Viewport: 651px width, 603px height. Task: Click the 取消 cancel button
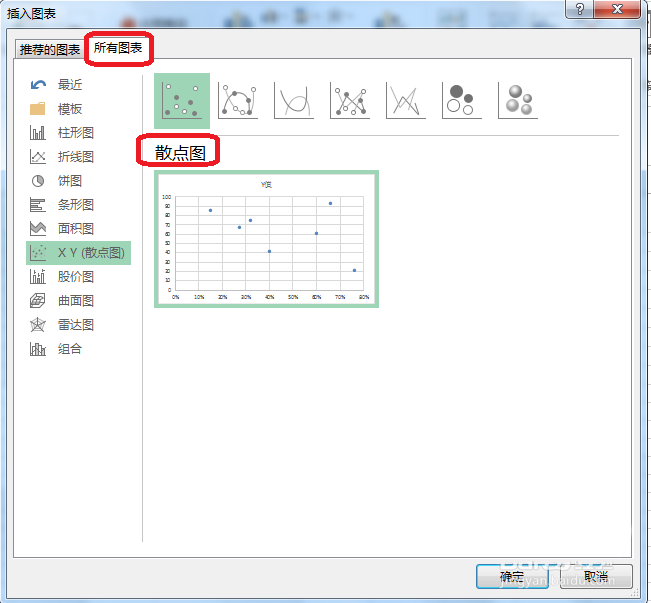coord(596,576)
